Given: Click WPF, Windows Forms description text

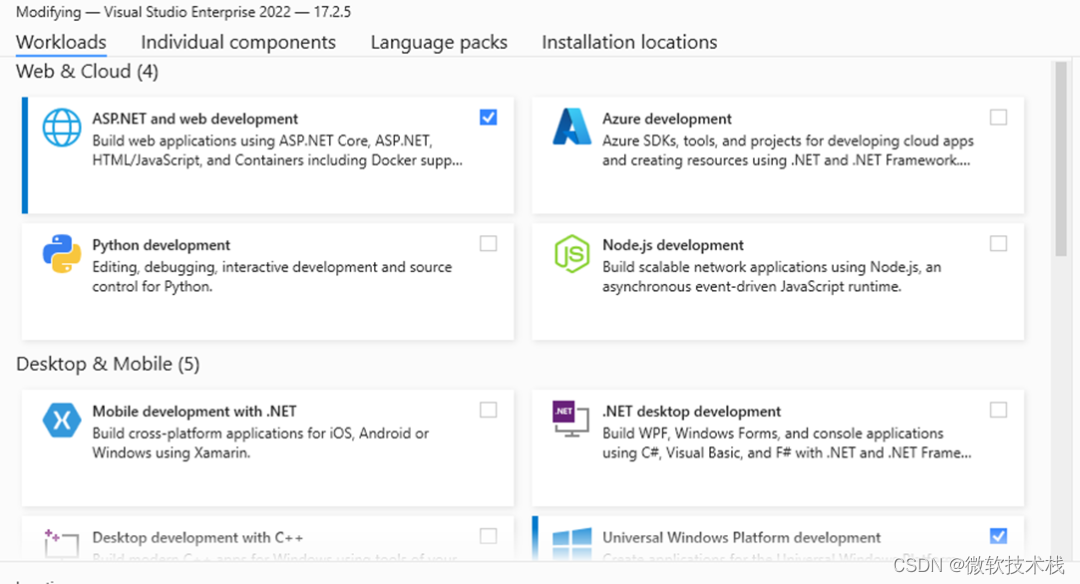Looking at the screenshot, I should click(x=787, y=443).
